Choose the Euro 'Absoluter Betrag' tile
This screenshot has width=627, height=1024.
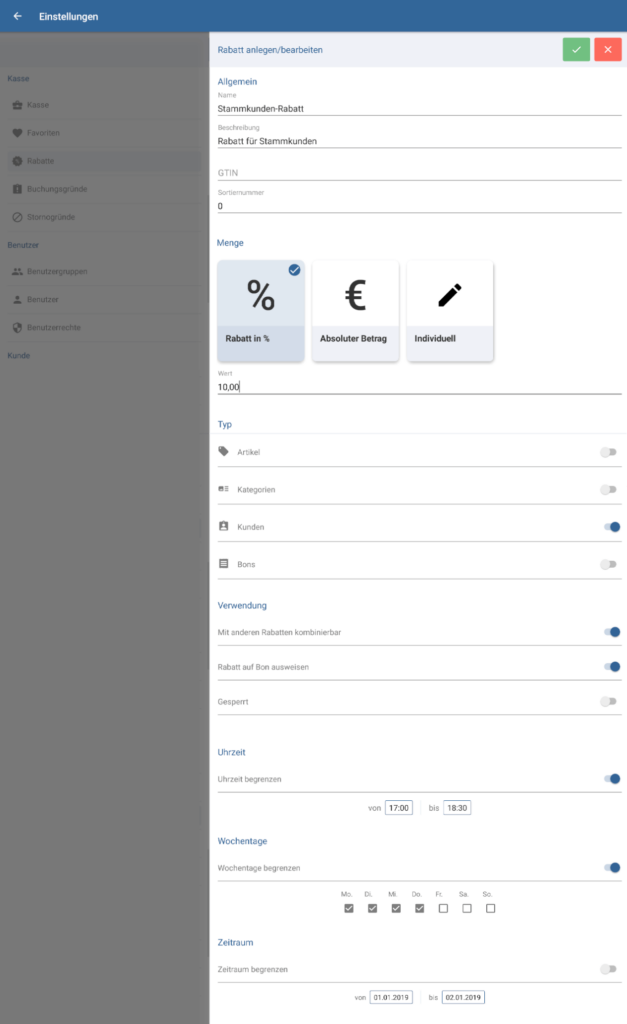(x=355, y=310)
